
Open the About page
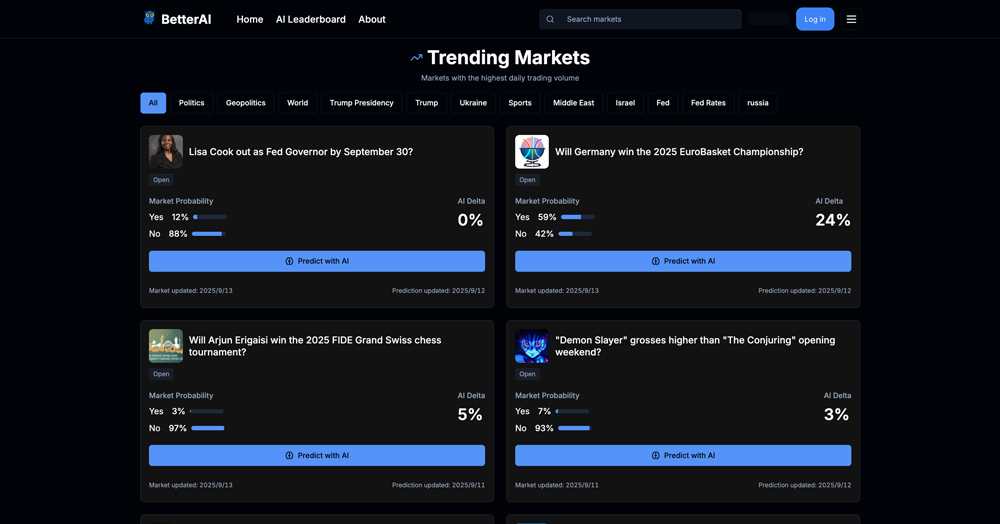(x=372, y=19)
